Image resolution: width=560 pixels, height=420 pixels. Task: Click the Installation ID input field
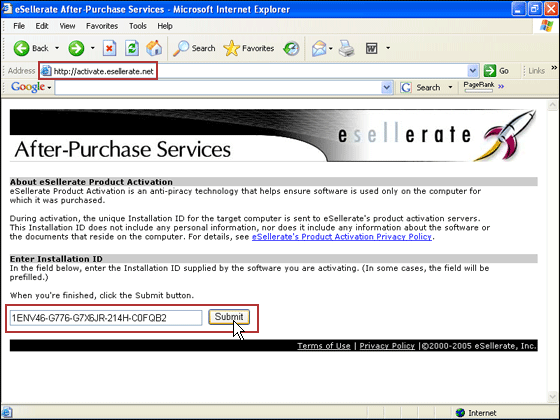[106, 318]
